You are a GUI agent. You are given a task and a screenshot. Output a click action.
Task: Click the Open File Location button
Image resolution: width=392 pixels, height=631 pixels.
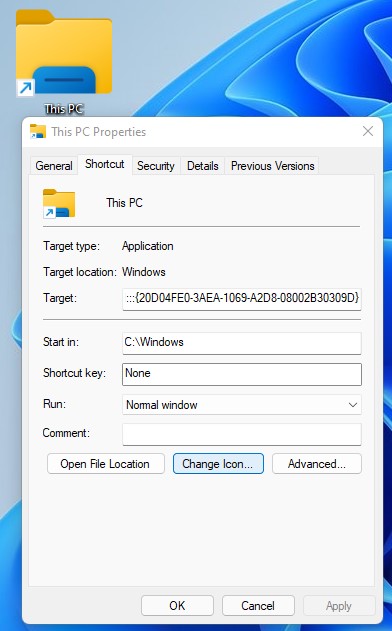point(106,464)
